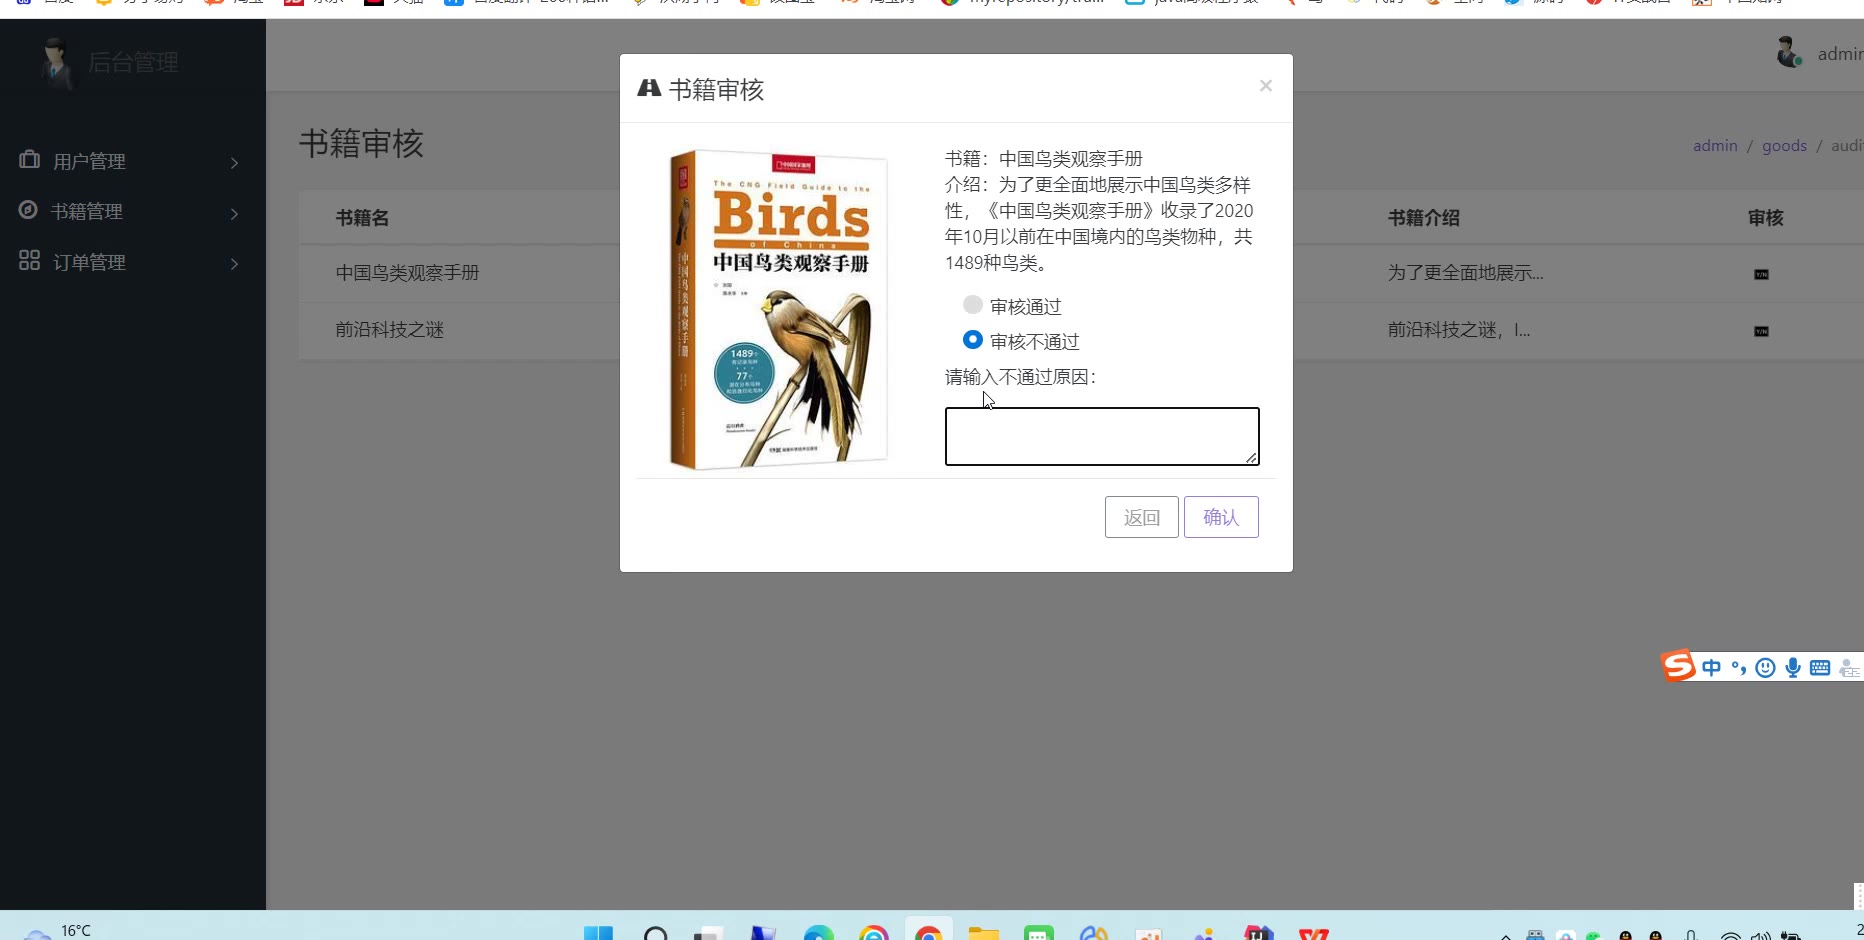Screen dimensions: 1864x940
Task: Click the 书籍管理 compass icon
Action: pyautogui.click(x=28, y=210)
